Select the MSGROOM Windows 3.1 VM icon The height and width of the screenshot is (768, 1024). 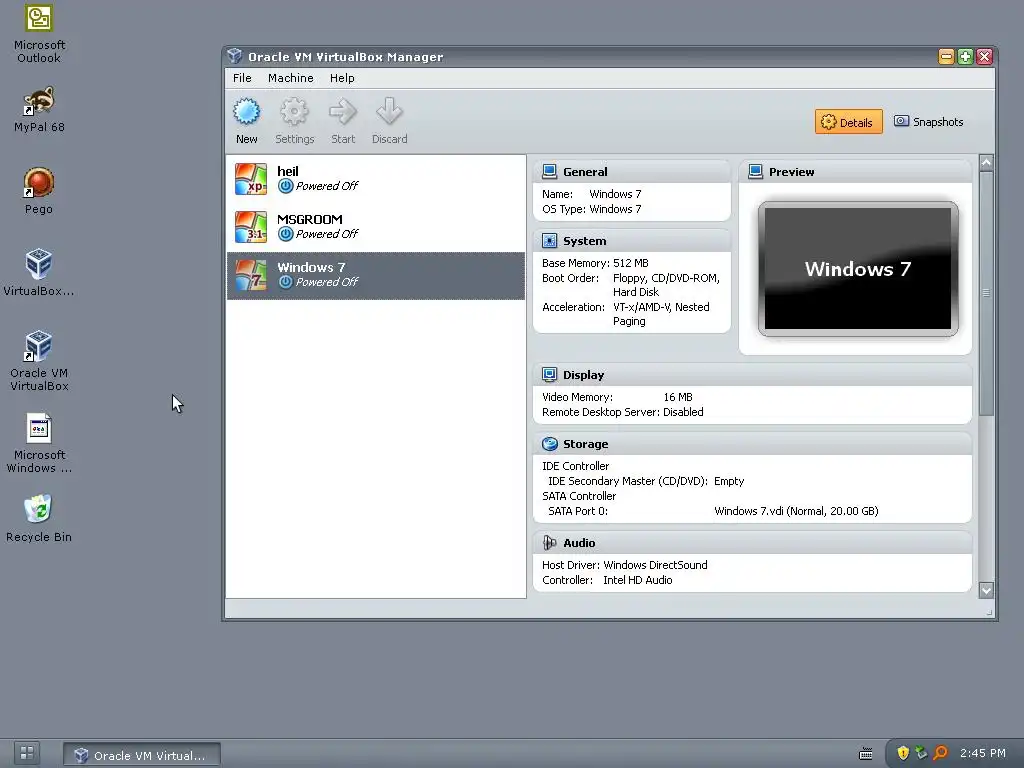251,227
